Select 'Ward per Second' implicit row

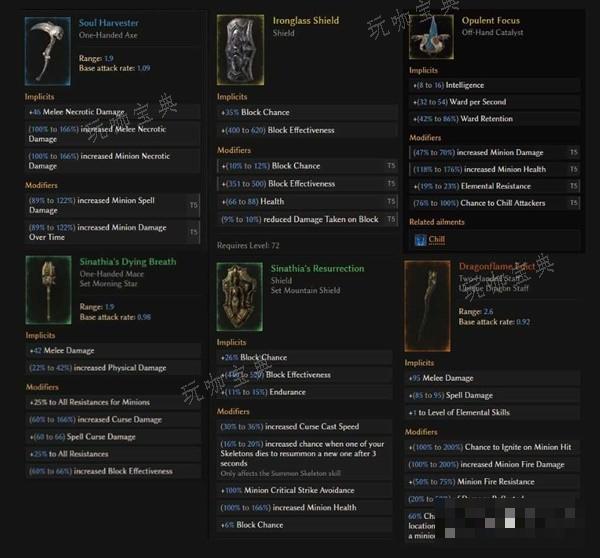coord(494,102)
